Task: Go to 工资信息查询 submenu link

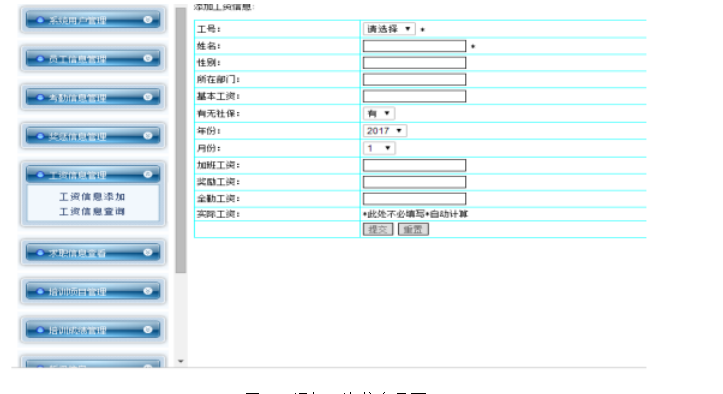Action: (x=92, y=211)
